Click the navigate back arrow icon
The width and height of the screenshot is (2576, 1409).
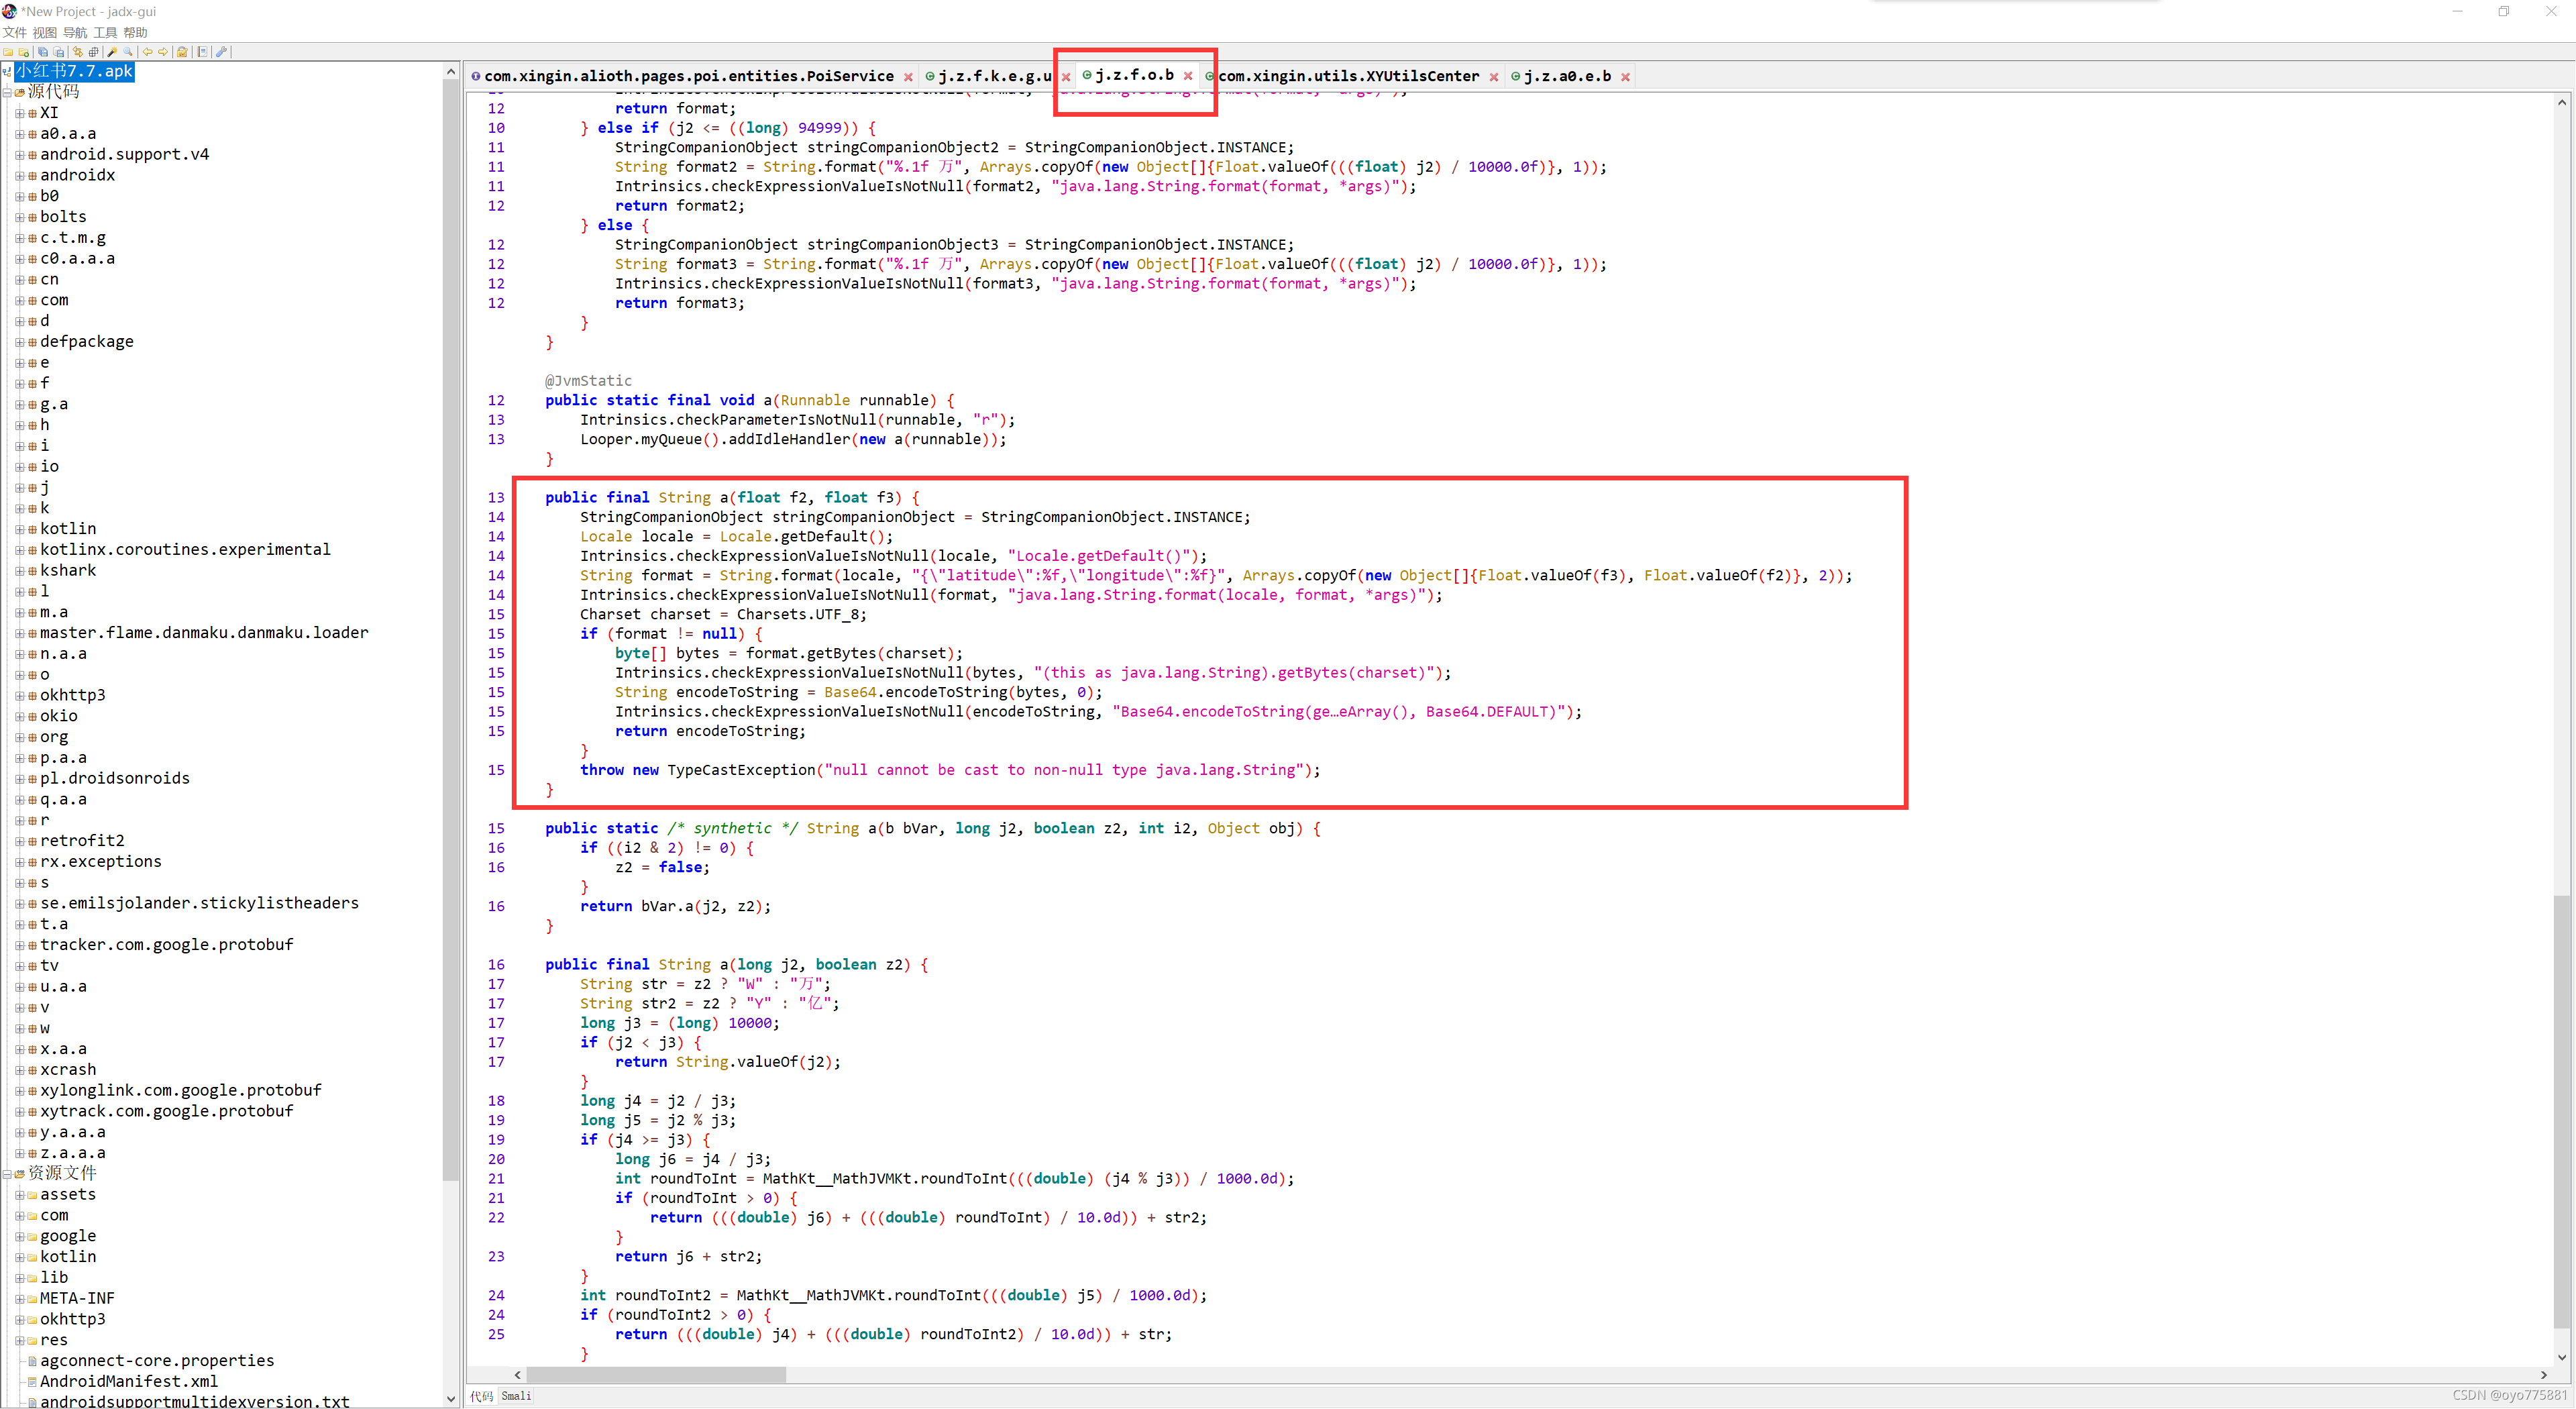pyautogui.click(x=148, y=52)
